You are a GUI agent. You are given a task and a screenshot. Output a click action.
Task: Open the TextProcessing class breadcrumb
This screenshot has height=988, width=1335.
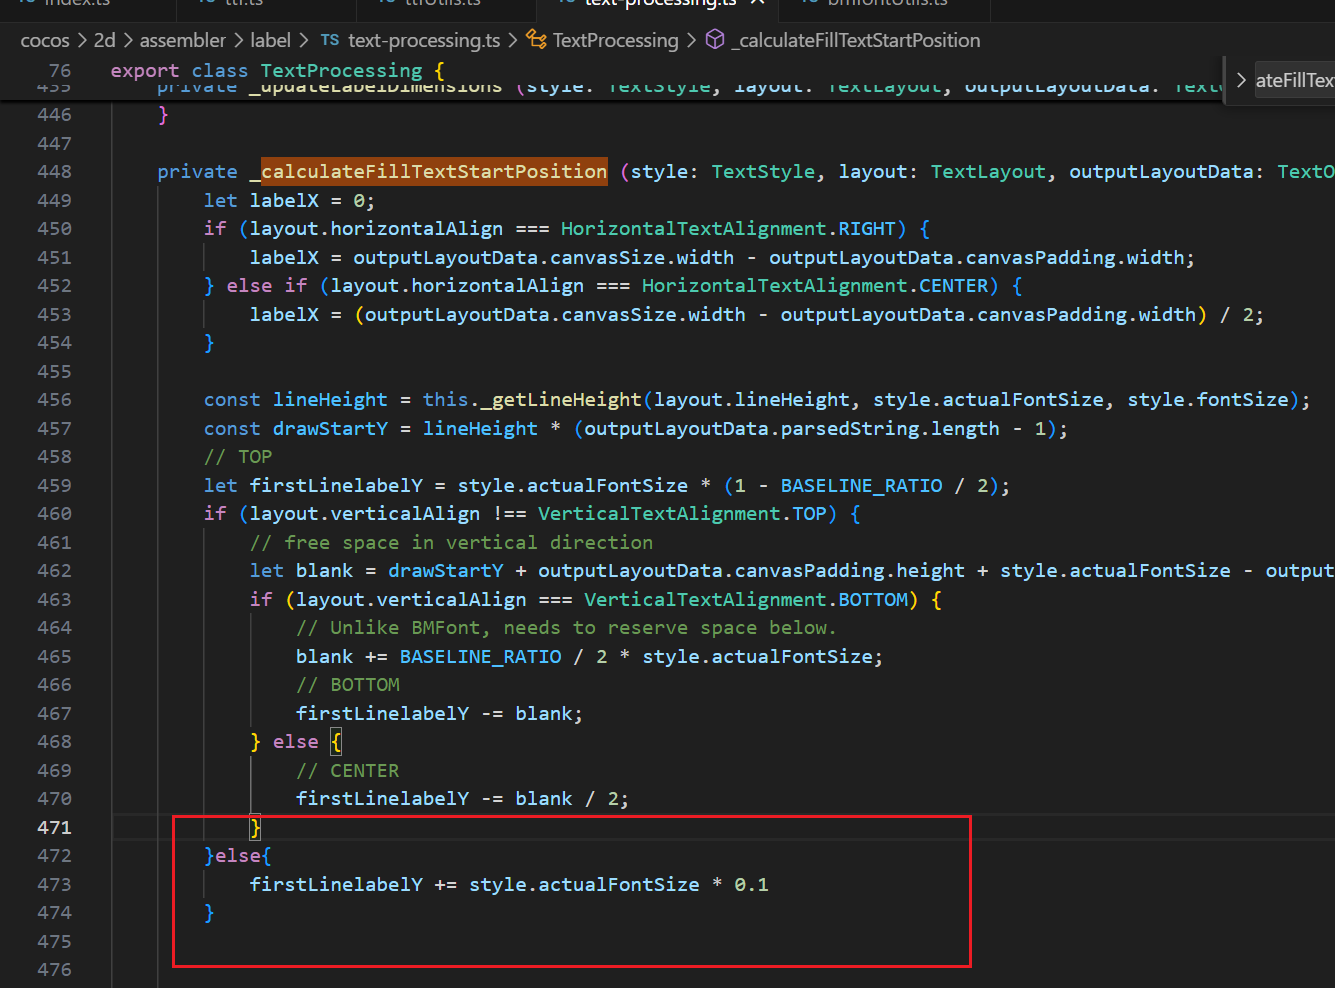point(615,40)
